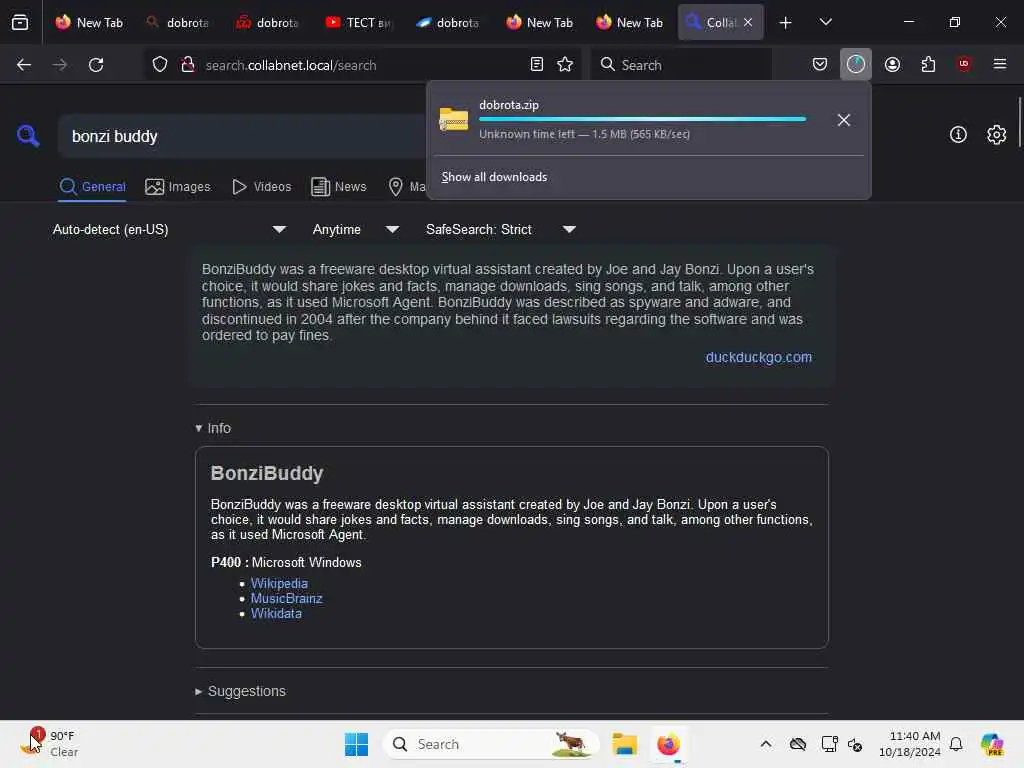Expand the Suggestions section
Screen dimensions: 1024x768
click(x=240, y=691)
